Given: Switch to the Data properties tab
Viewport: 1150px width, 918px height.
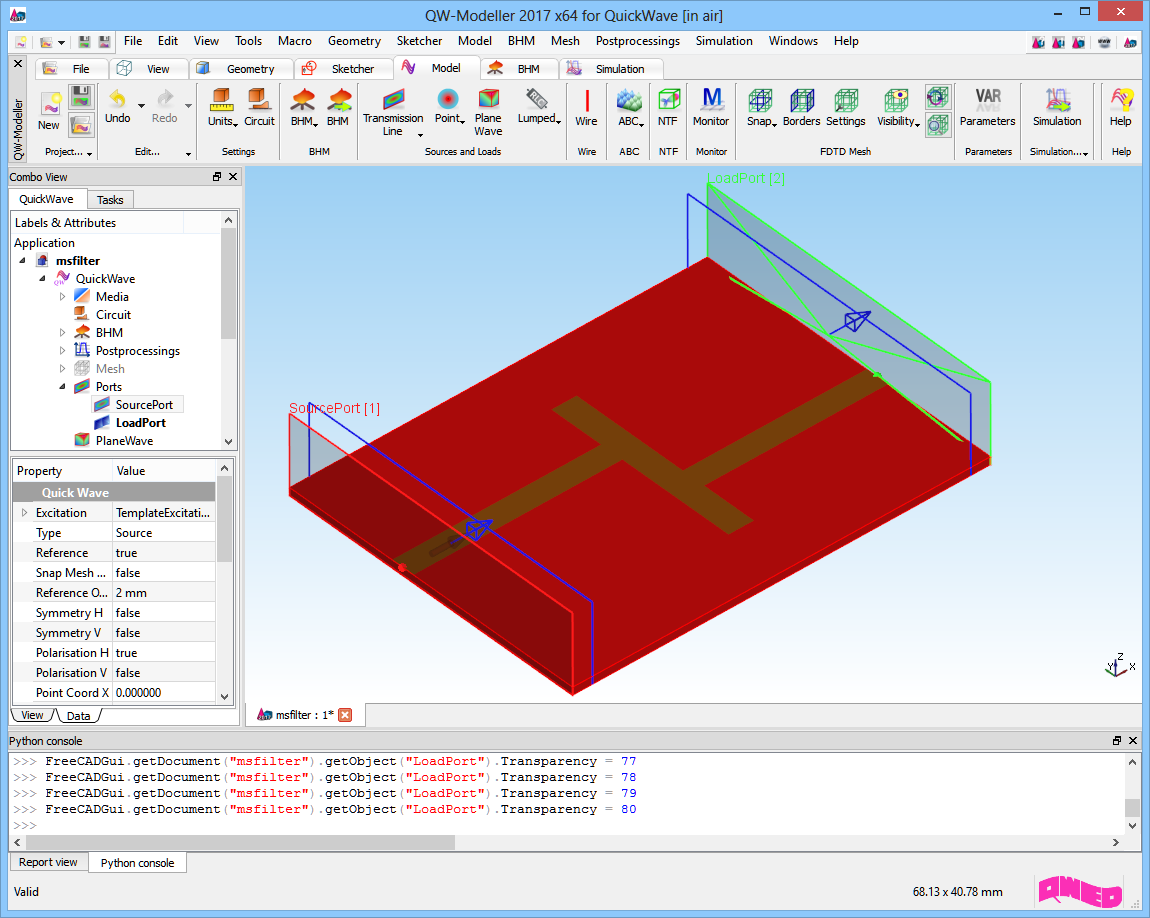Looking at the screenshot, I should click(x=78, y=716).
